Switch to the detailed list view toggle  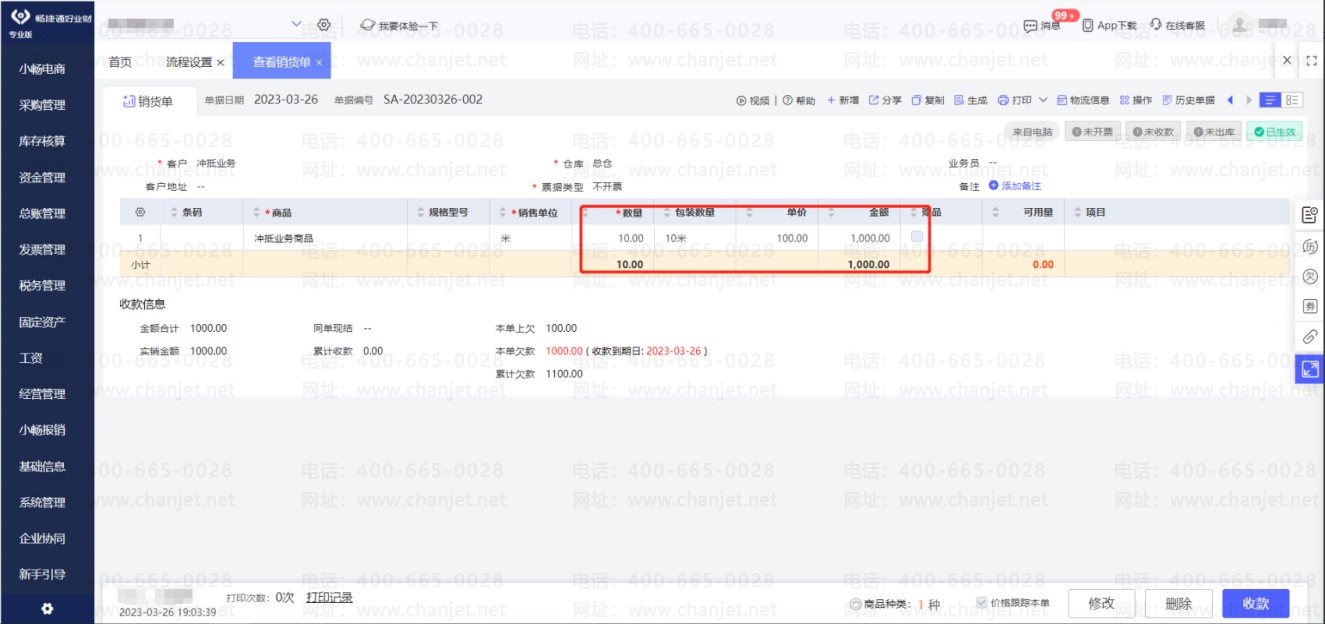pos(1293,100)
